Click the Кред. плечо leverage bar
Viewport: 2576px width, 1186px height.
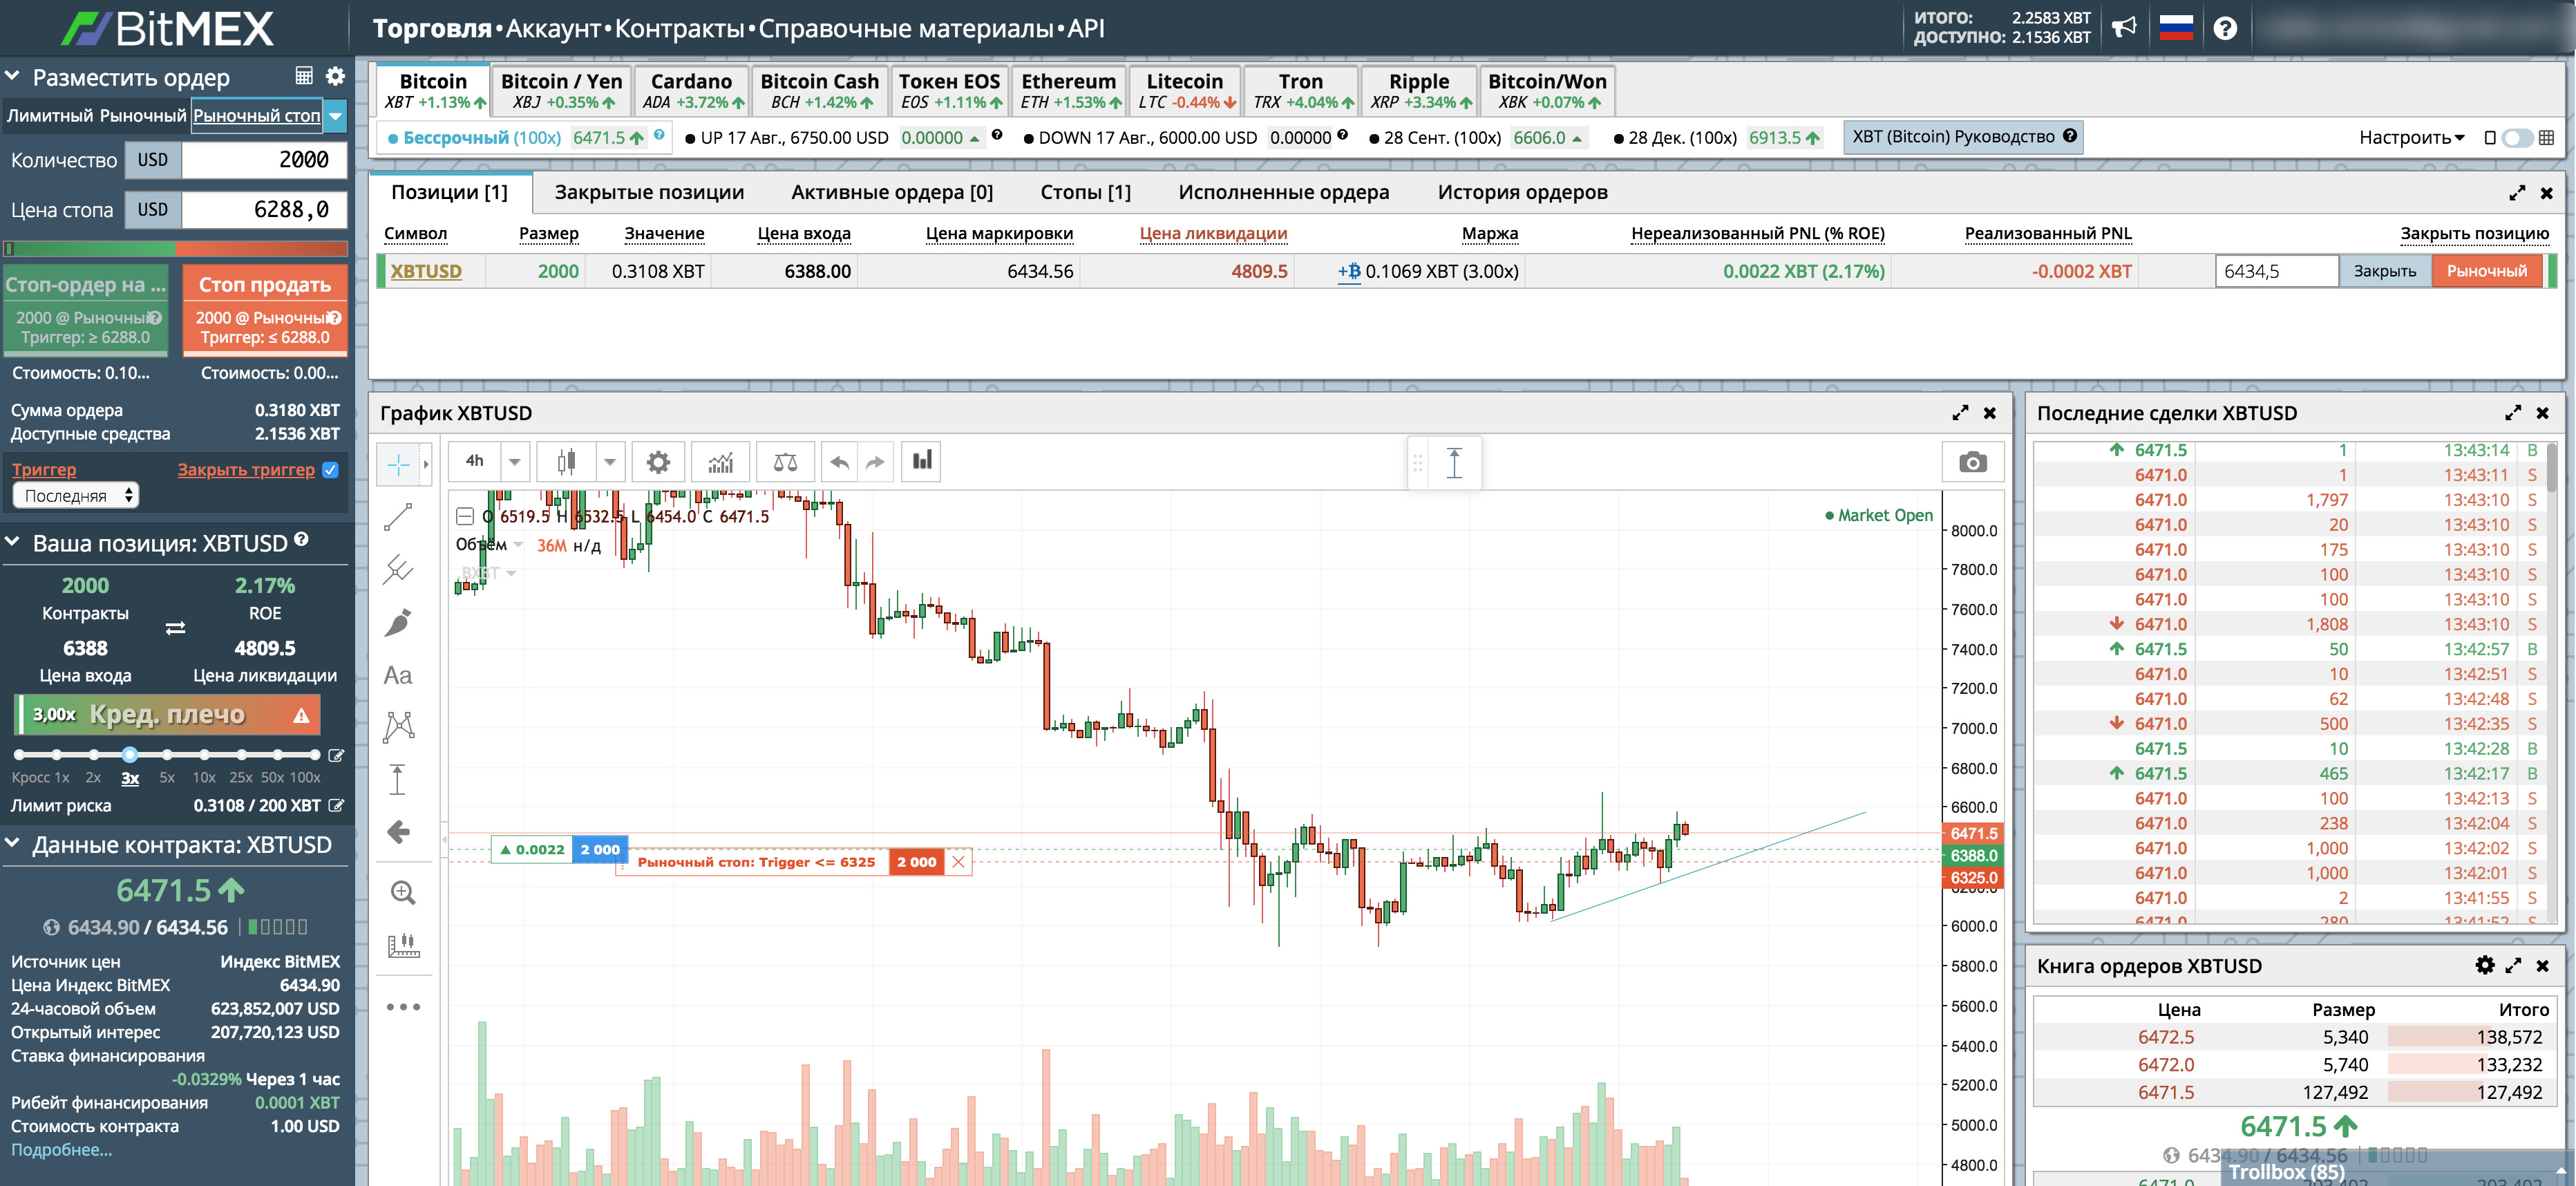coord(168,714)
